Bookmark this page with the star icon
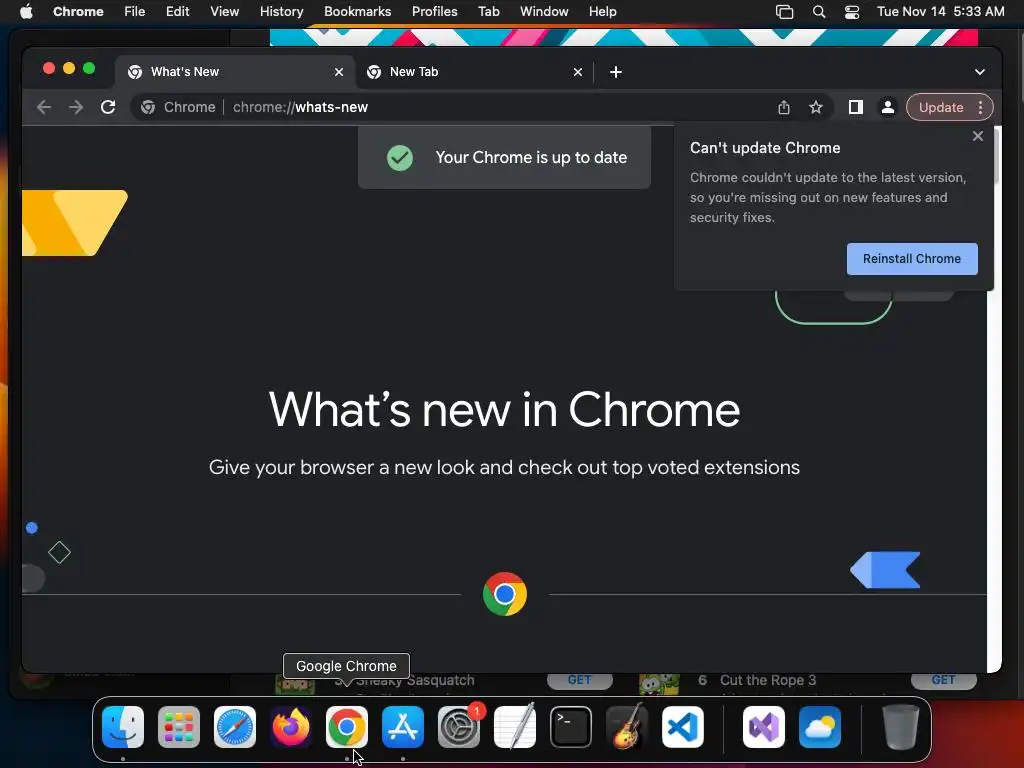 [x=816, y=107]
